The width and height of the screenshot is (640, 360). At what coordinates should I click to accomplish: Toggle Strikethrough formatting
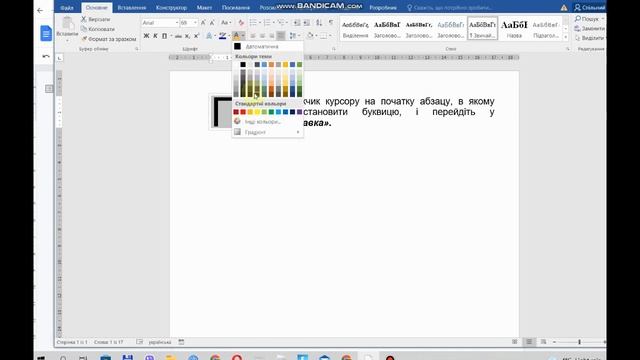[178, 36]
